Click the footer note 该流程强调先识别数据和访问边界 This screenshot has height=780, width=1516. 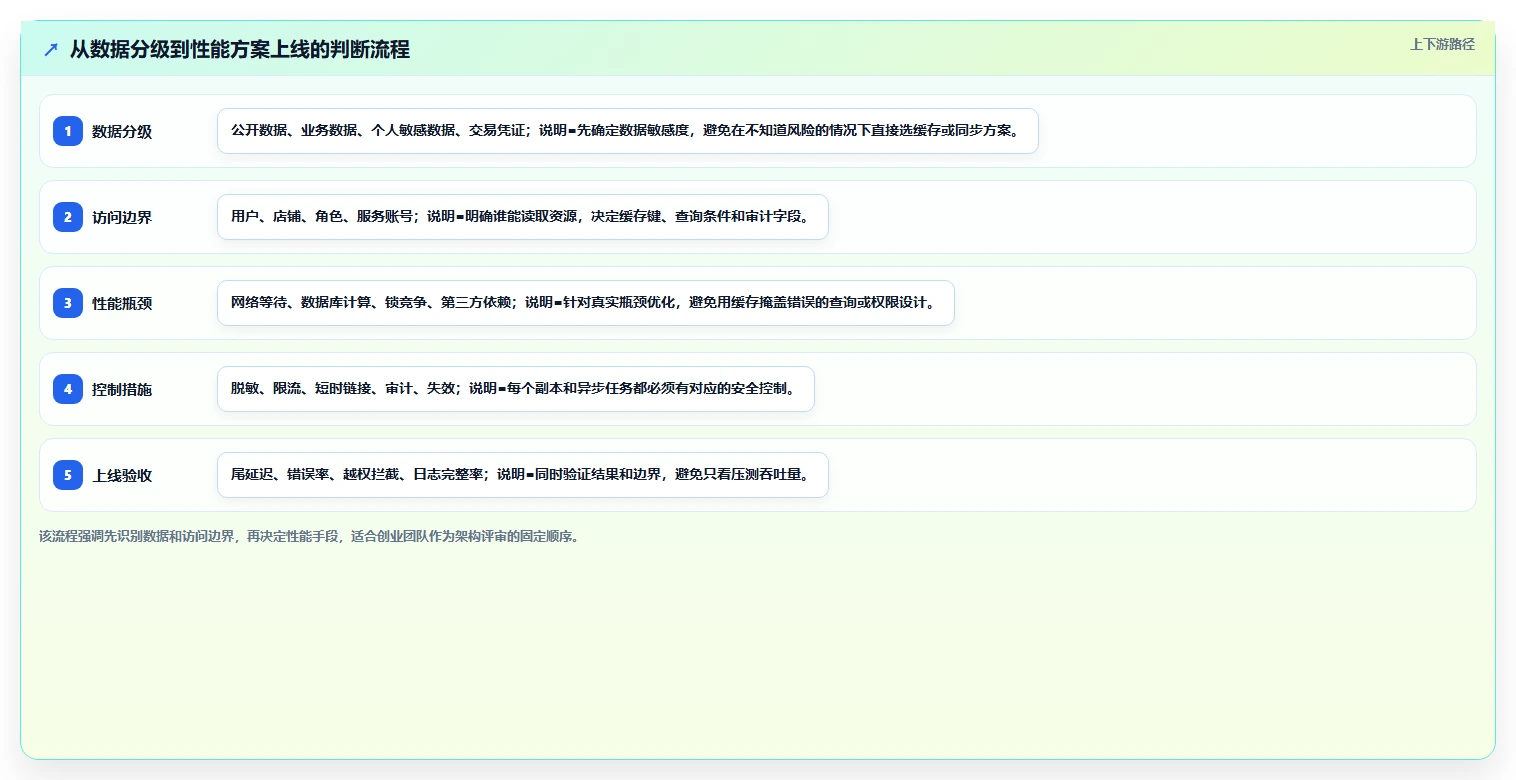pos(309,536)
